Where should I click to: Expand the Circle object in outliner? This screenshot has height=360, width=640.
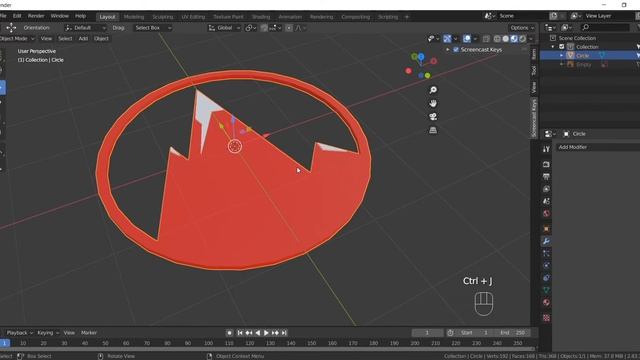click(x=562, y=56)
